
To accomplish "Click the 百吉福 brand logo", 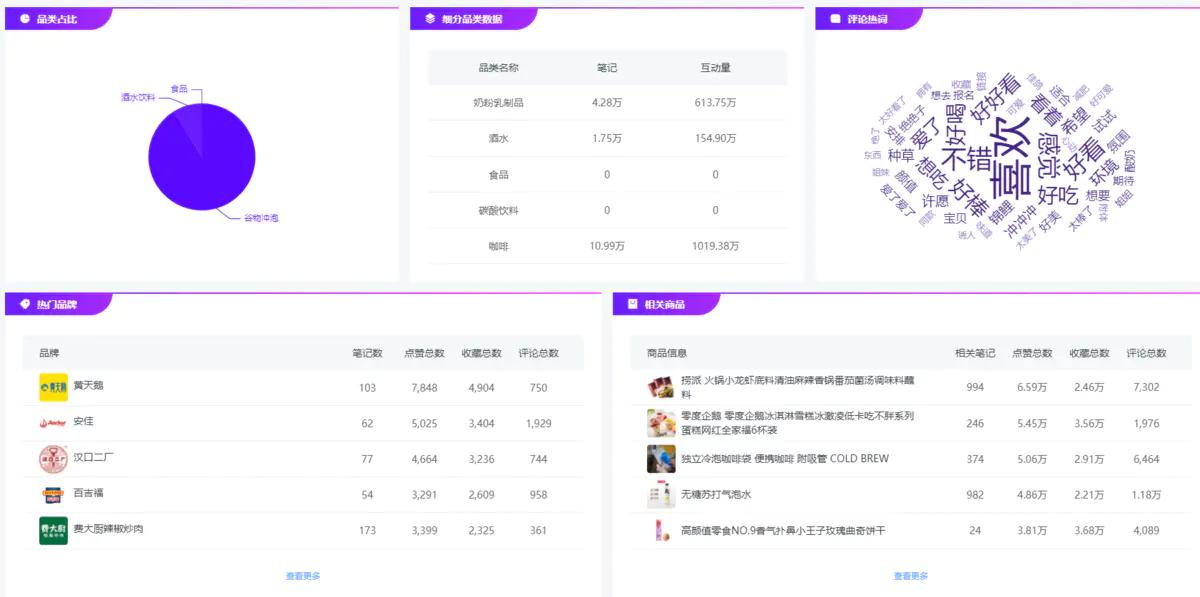I will pyautogui.click(x=53, y=494).
